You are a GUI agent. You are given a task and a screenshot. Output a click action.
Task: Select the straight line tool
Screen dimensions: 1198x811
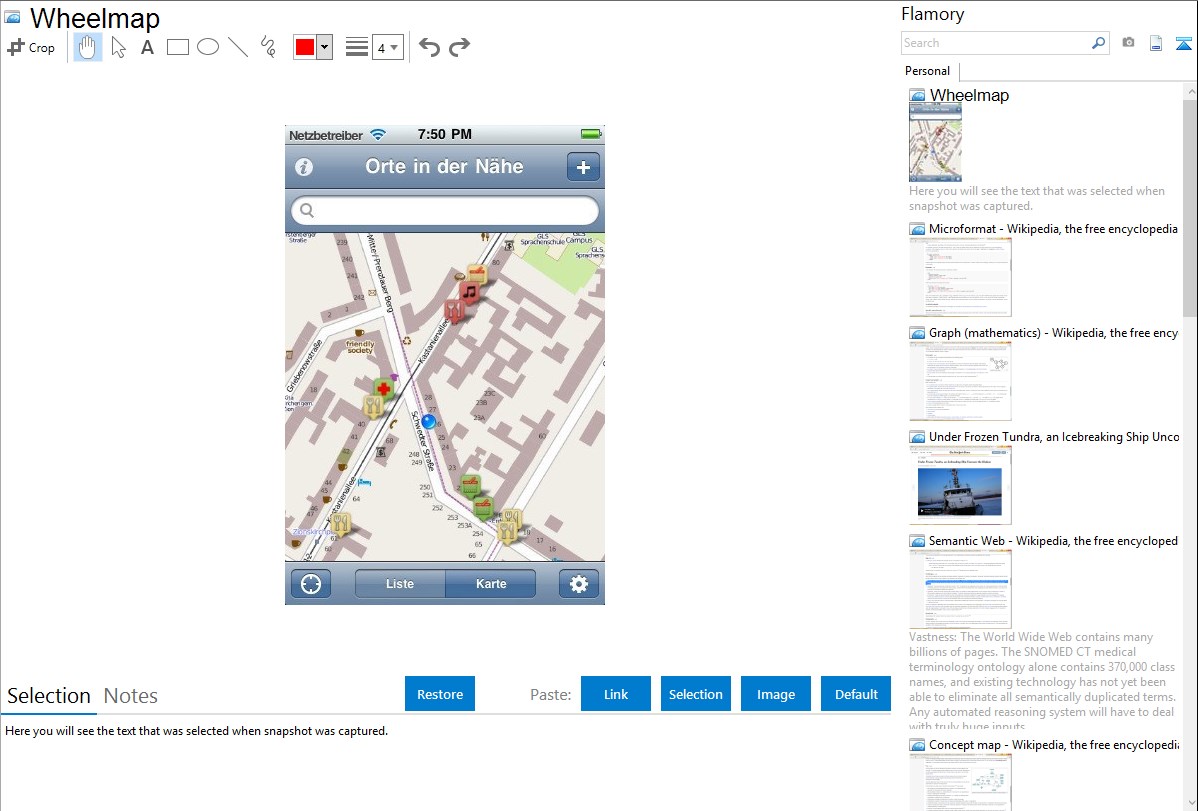pyautogui.click(x=238, y=47)
